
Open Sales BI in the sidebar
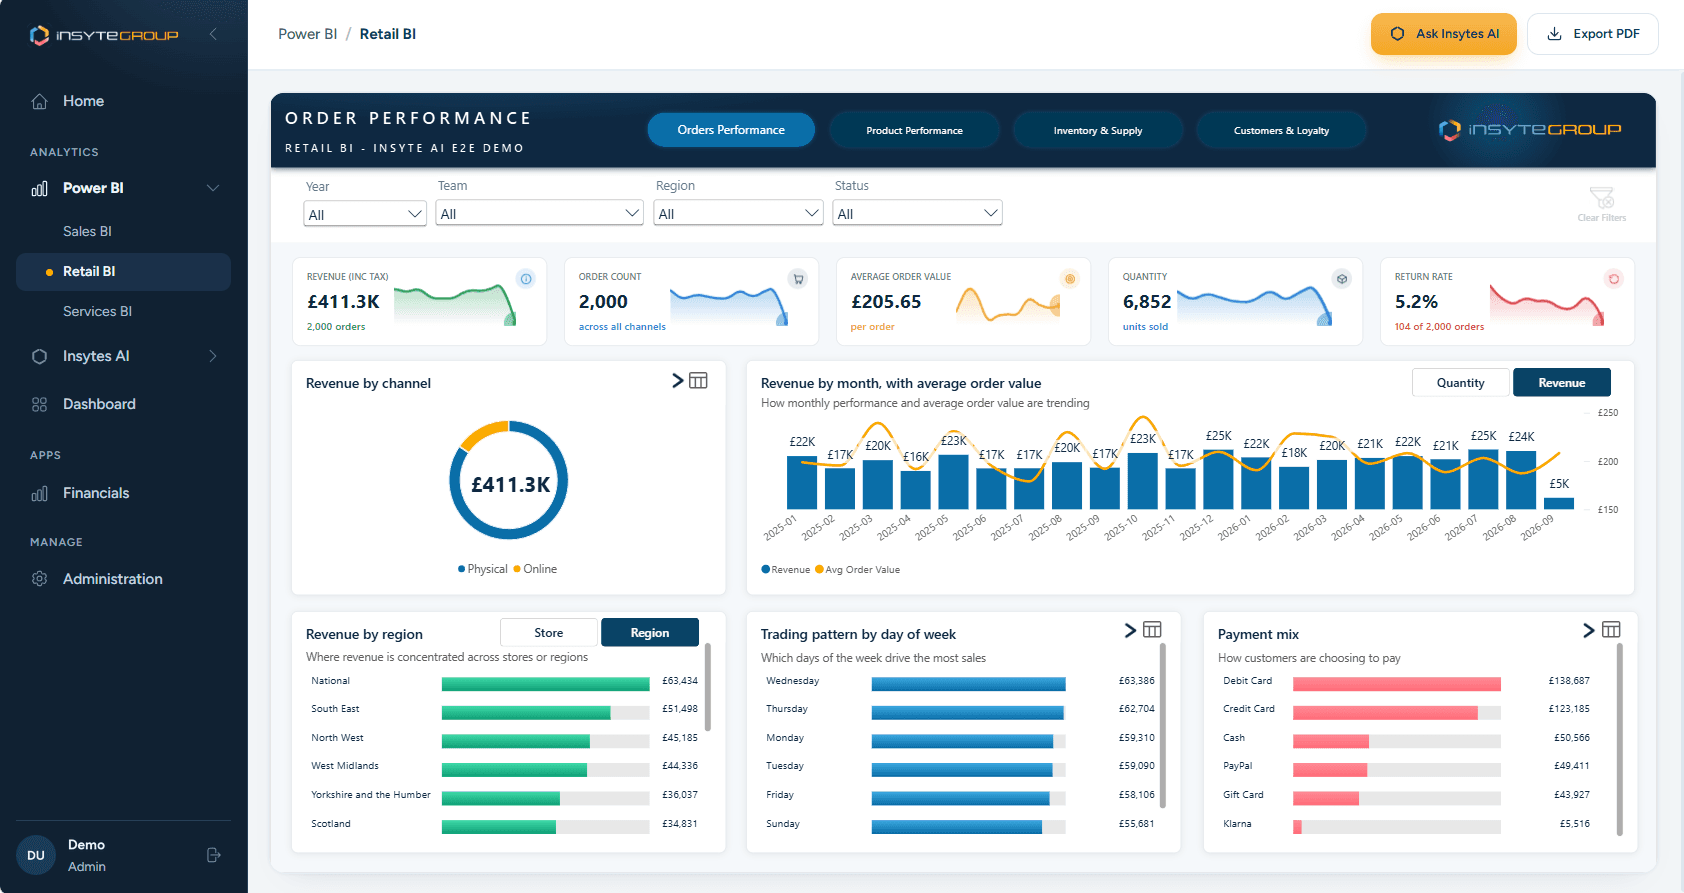(x=87, y=231)
